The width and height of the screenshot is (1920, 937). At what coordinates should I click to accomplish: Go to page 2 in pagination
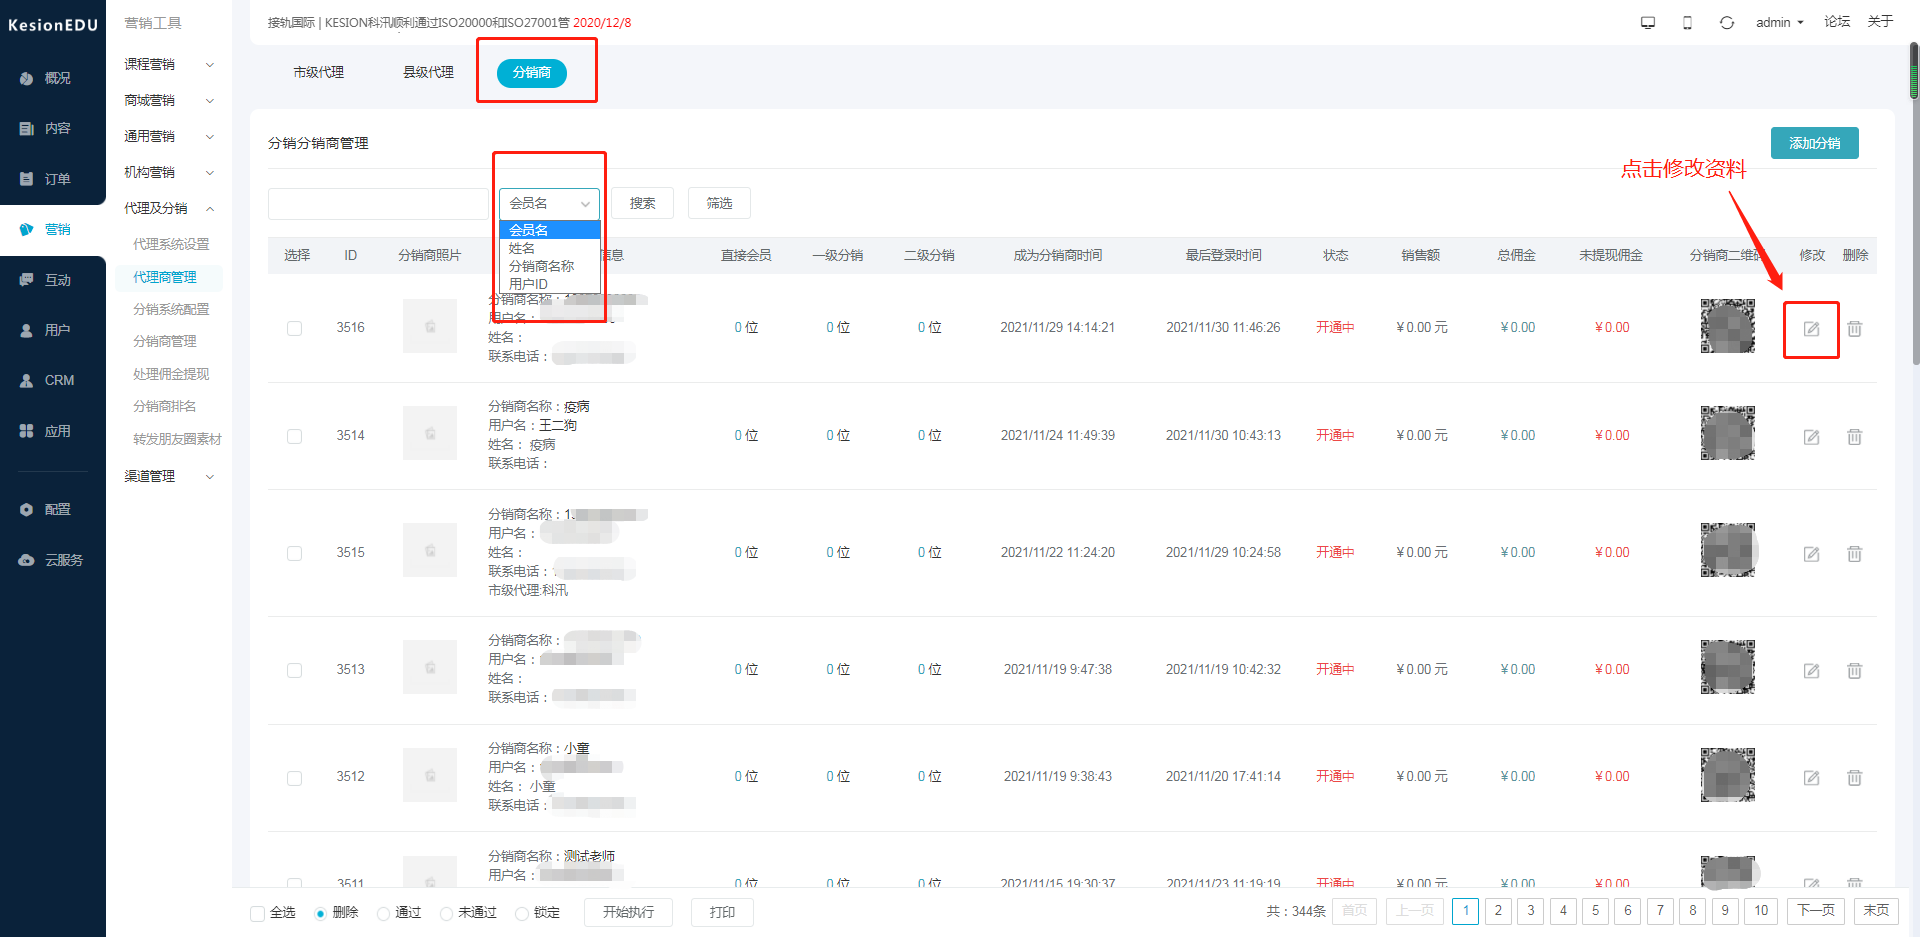point(1498,910)
